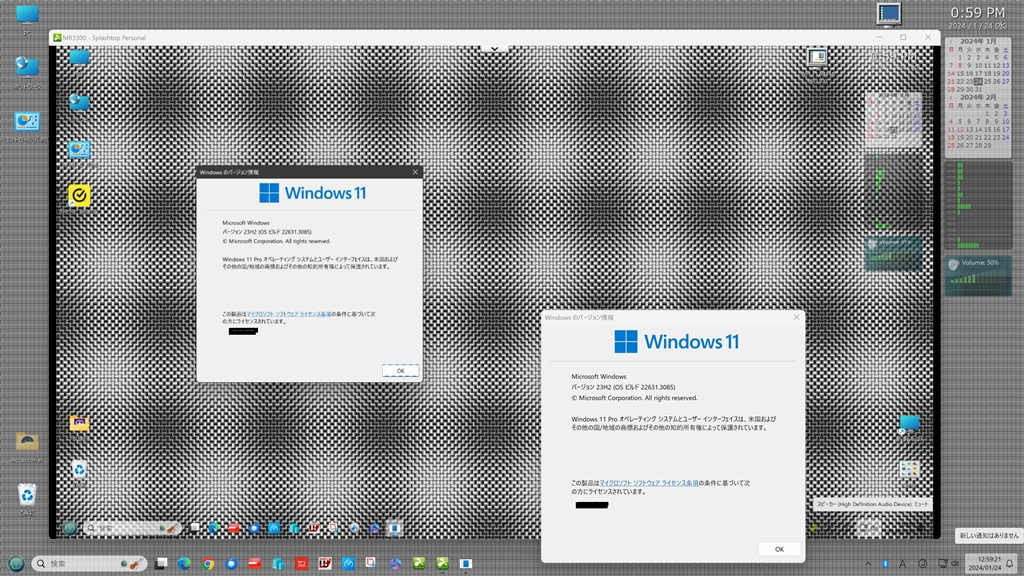Minimize the Splashtop Personal window
Viewport: 1024px width, 576px height.
point(878,37)
